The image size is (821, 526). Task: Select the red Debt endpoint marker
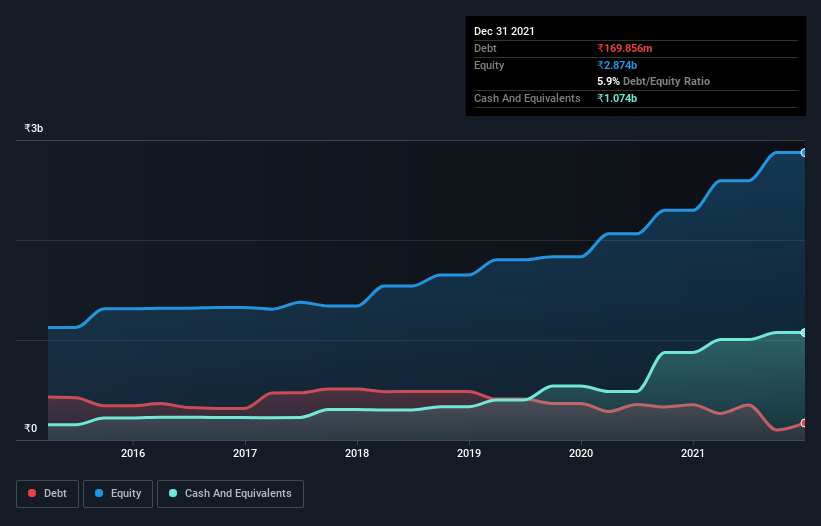click(804, 423)
